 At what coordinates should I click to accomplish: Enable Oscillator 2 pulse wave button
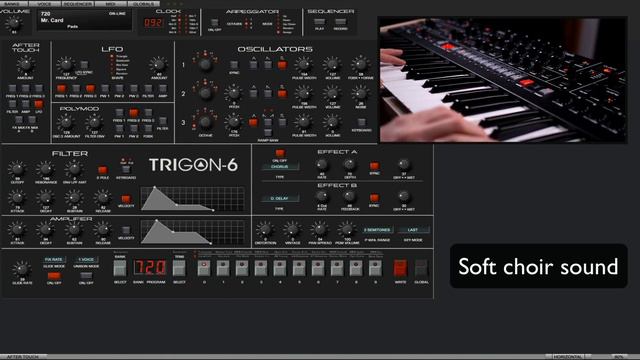(x=282, y=94)
